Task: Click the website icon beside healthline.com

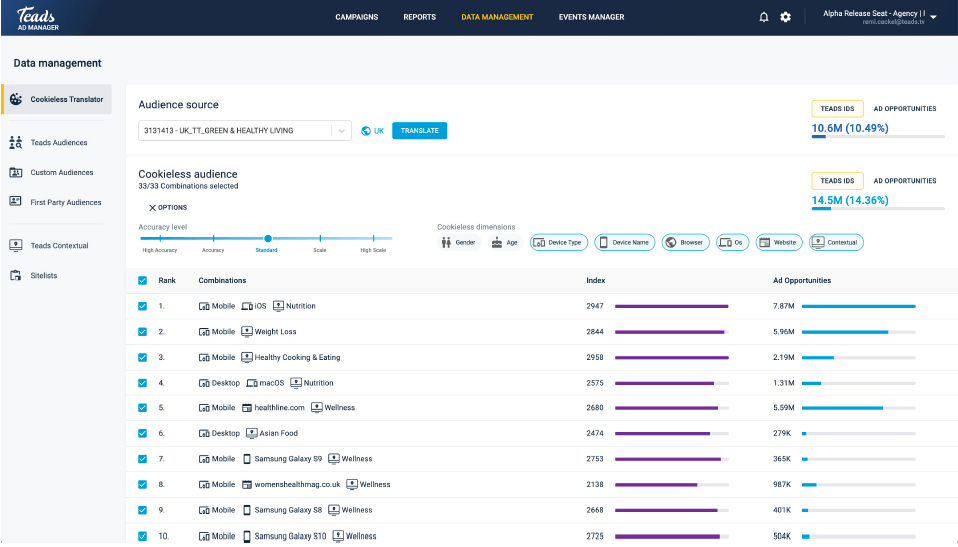Action: point(247,408)
